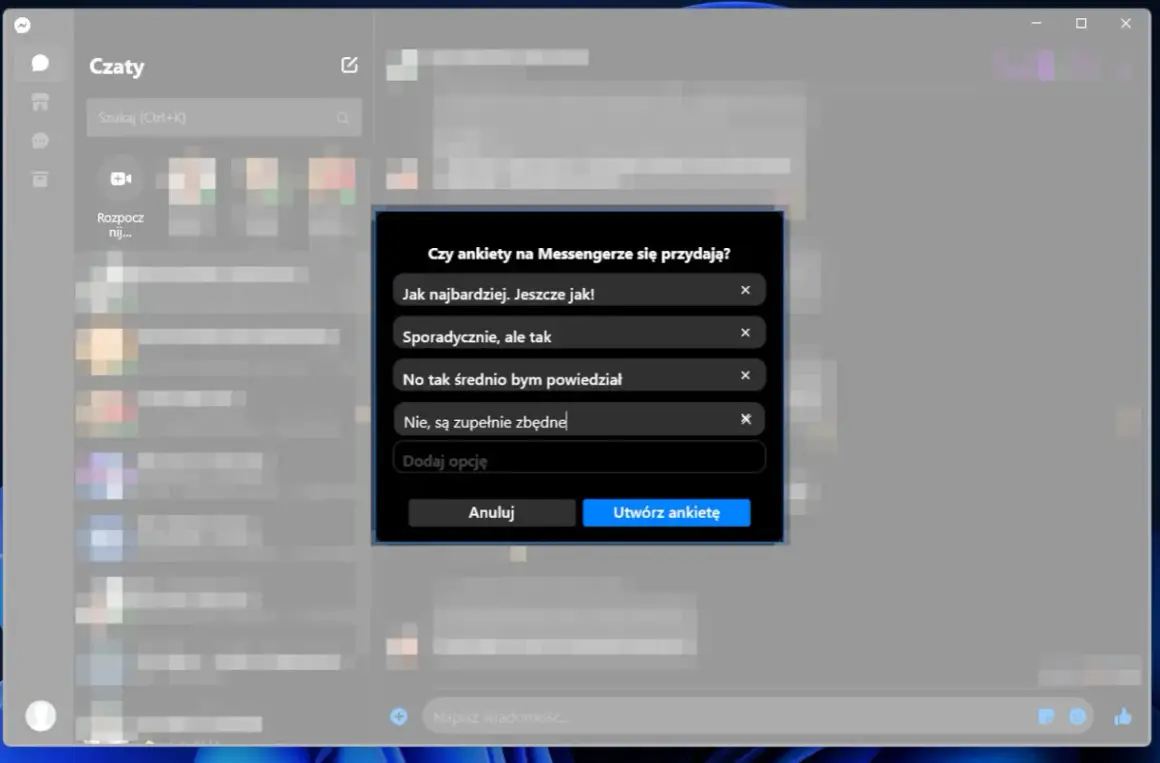1160x763 pixels.
Task: Minimize the Messenger window
Action: pos(1036,24)
